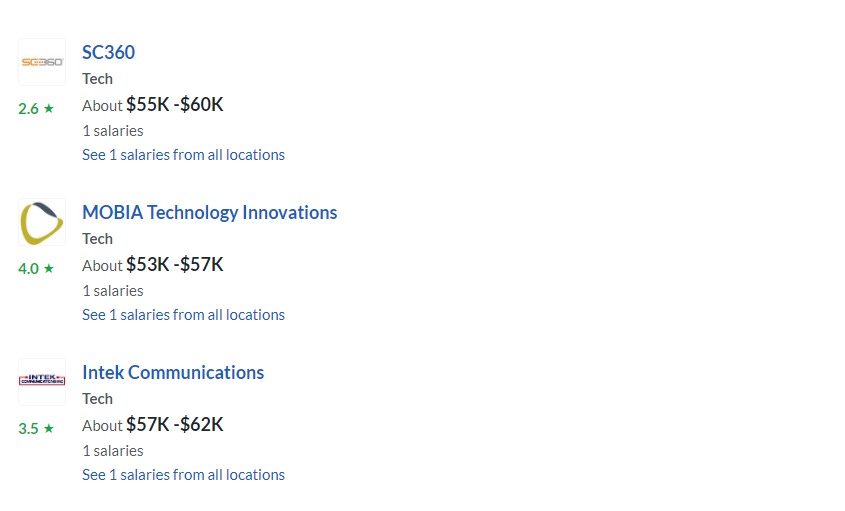Click SC360's 2.6 rating number
The image size is (845, 511).
[x=29, y=109]
